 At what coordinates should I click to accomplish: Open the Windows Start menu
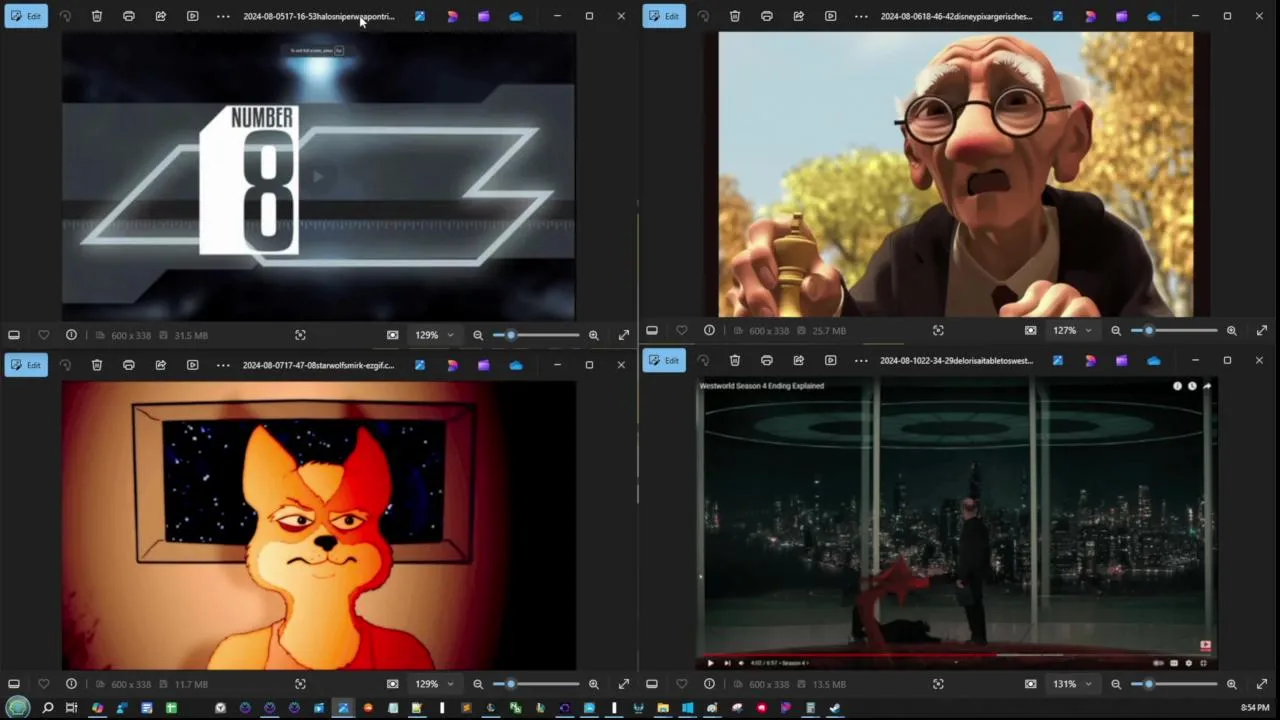click(x=18, y=708)
